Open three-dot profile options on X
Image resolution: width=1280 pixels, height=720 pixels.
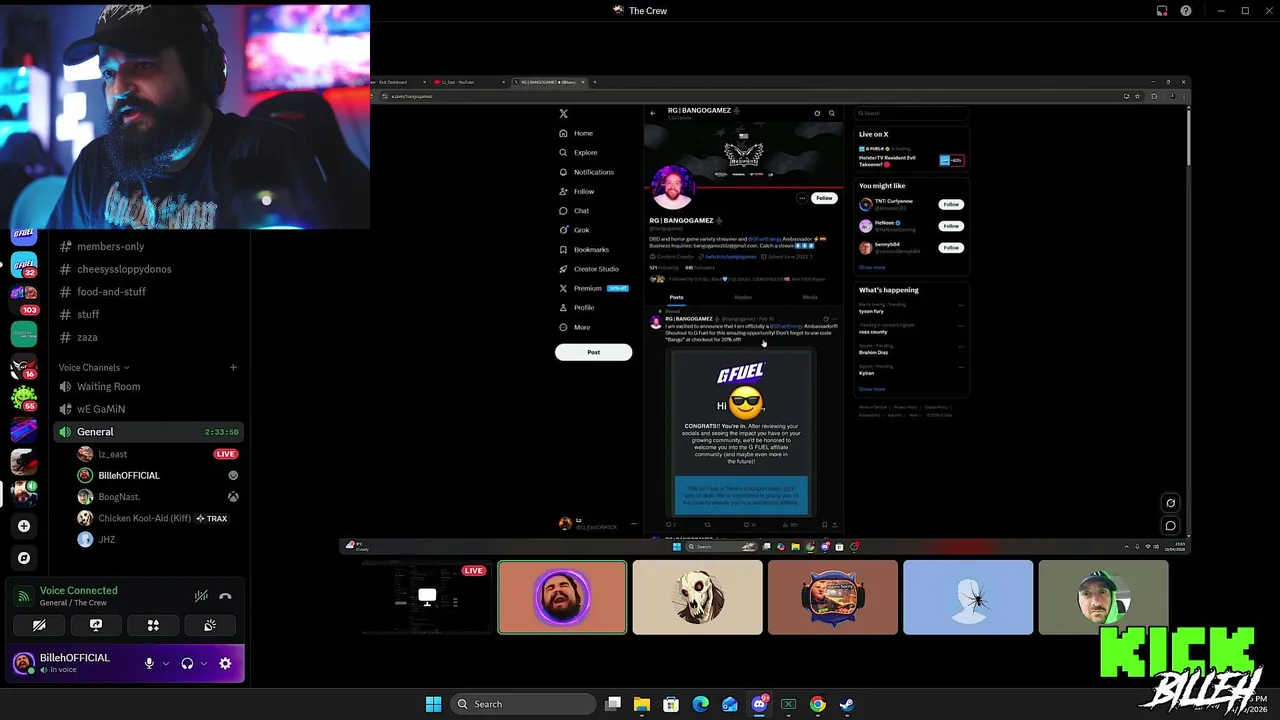[x=802, y=198]
